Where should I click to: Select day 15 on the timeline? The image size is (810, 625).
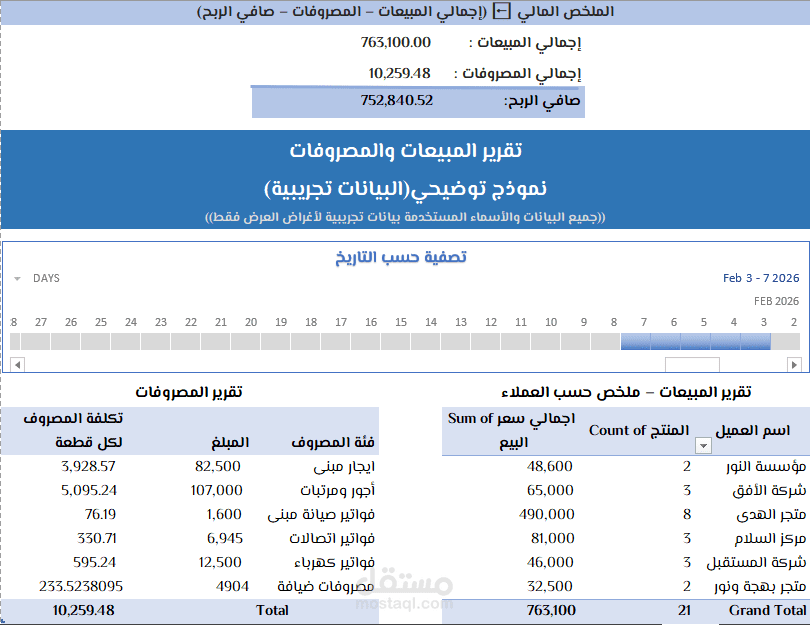[x=396, y=341]
